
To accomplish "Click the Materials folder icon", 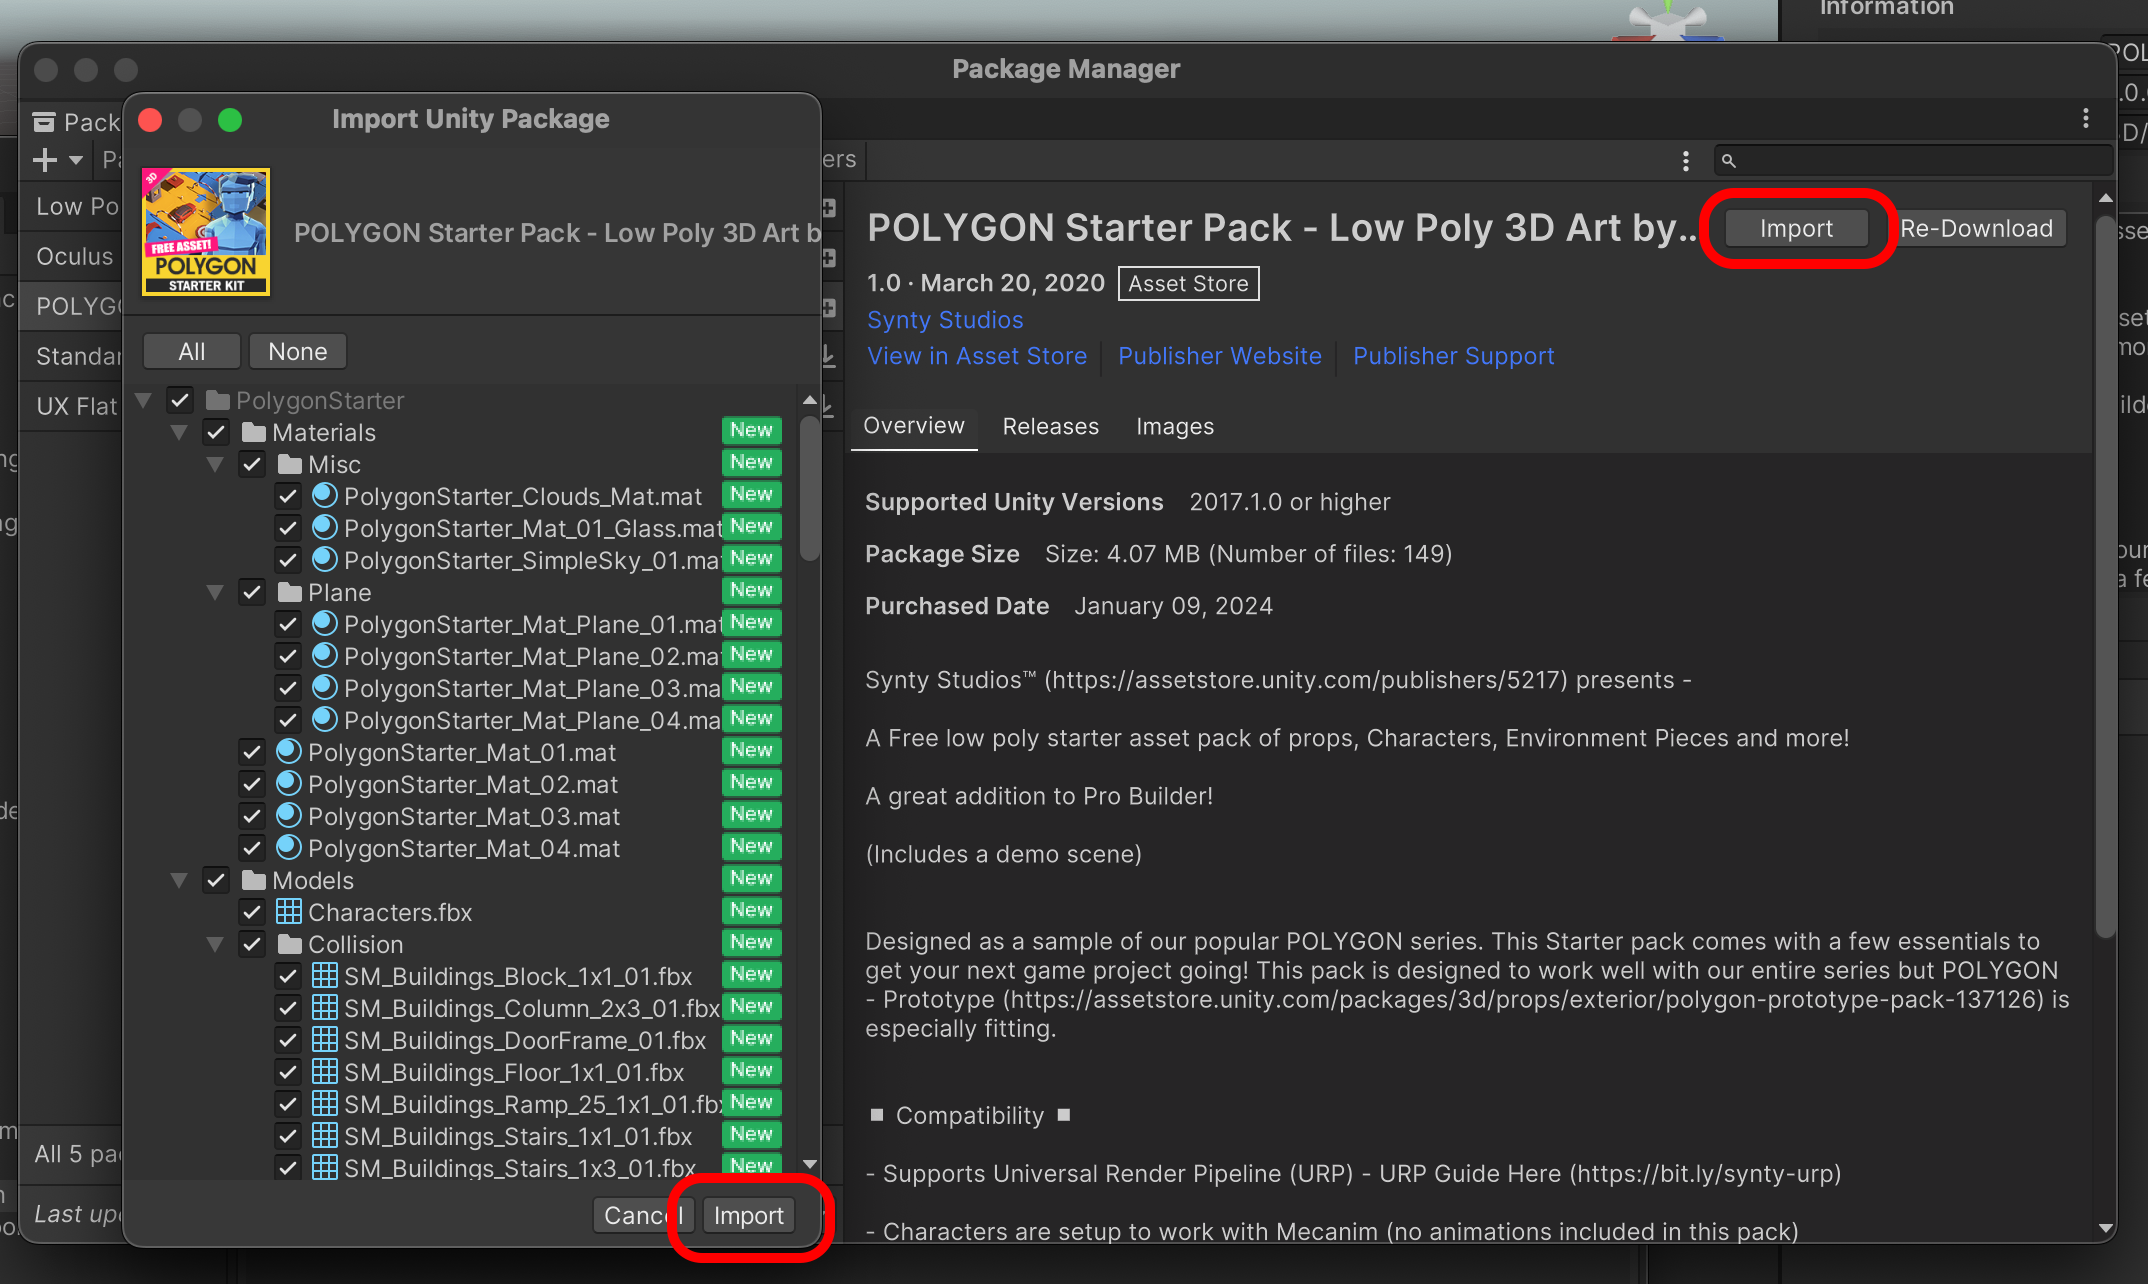I will pyautogui.click(x=254, y=433).
